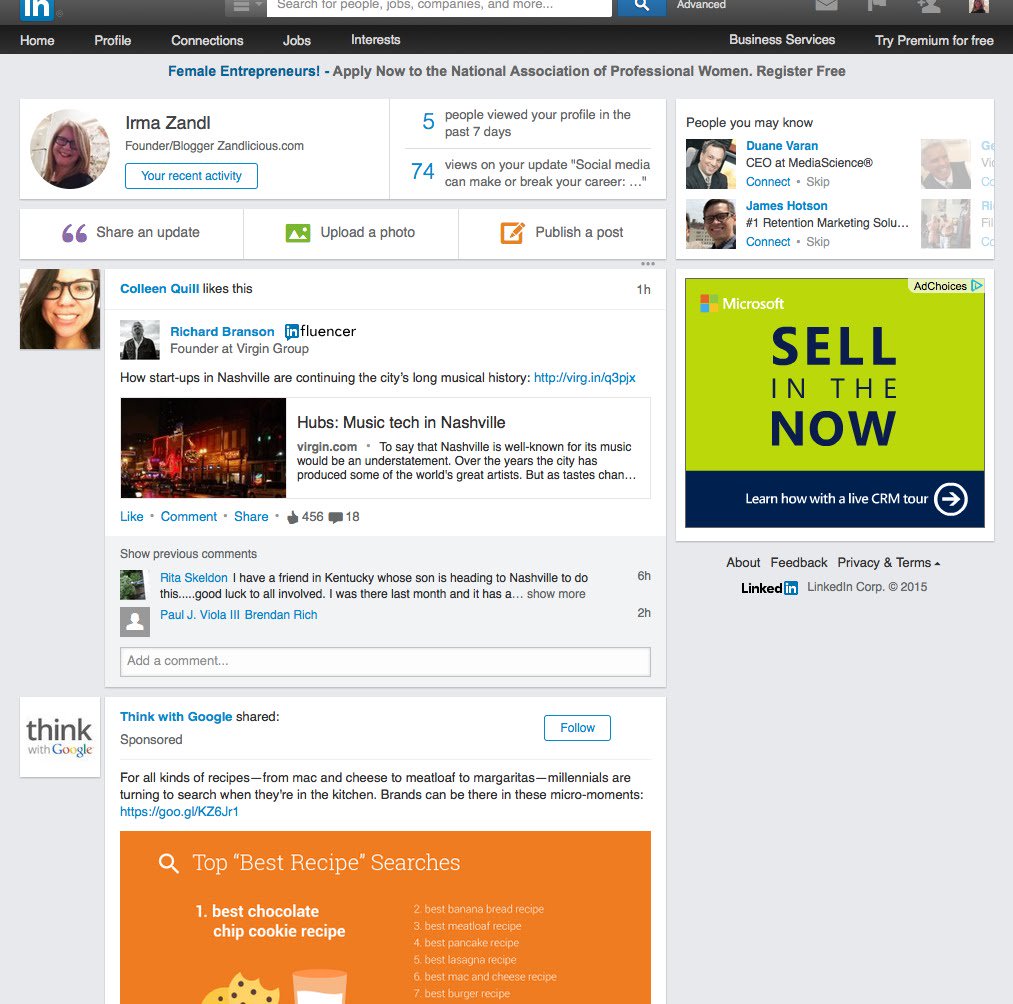Open the virg.in/q3pjx link
The height and width of the screenshot is (1004, 1013).
(x=584, y=377)
